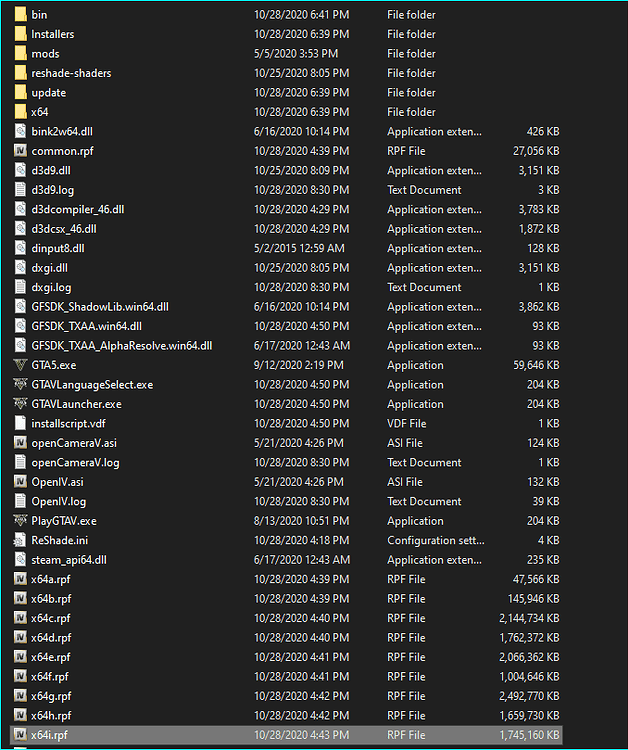Select the GTAVLauncher.exe icon

click(x=20, y=404)
